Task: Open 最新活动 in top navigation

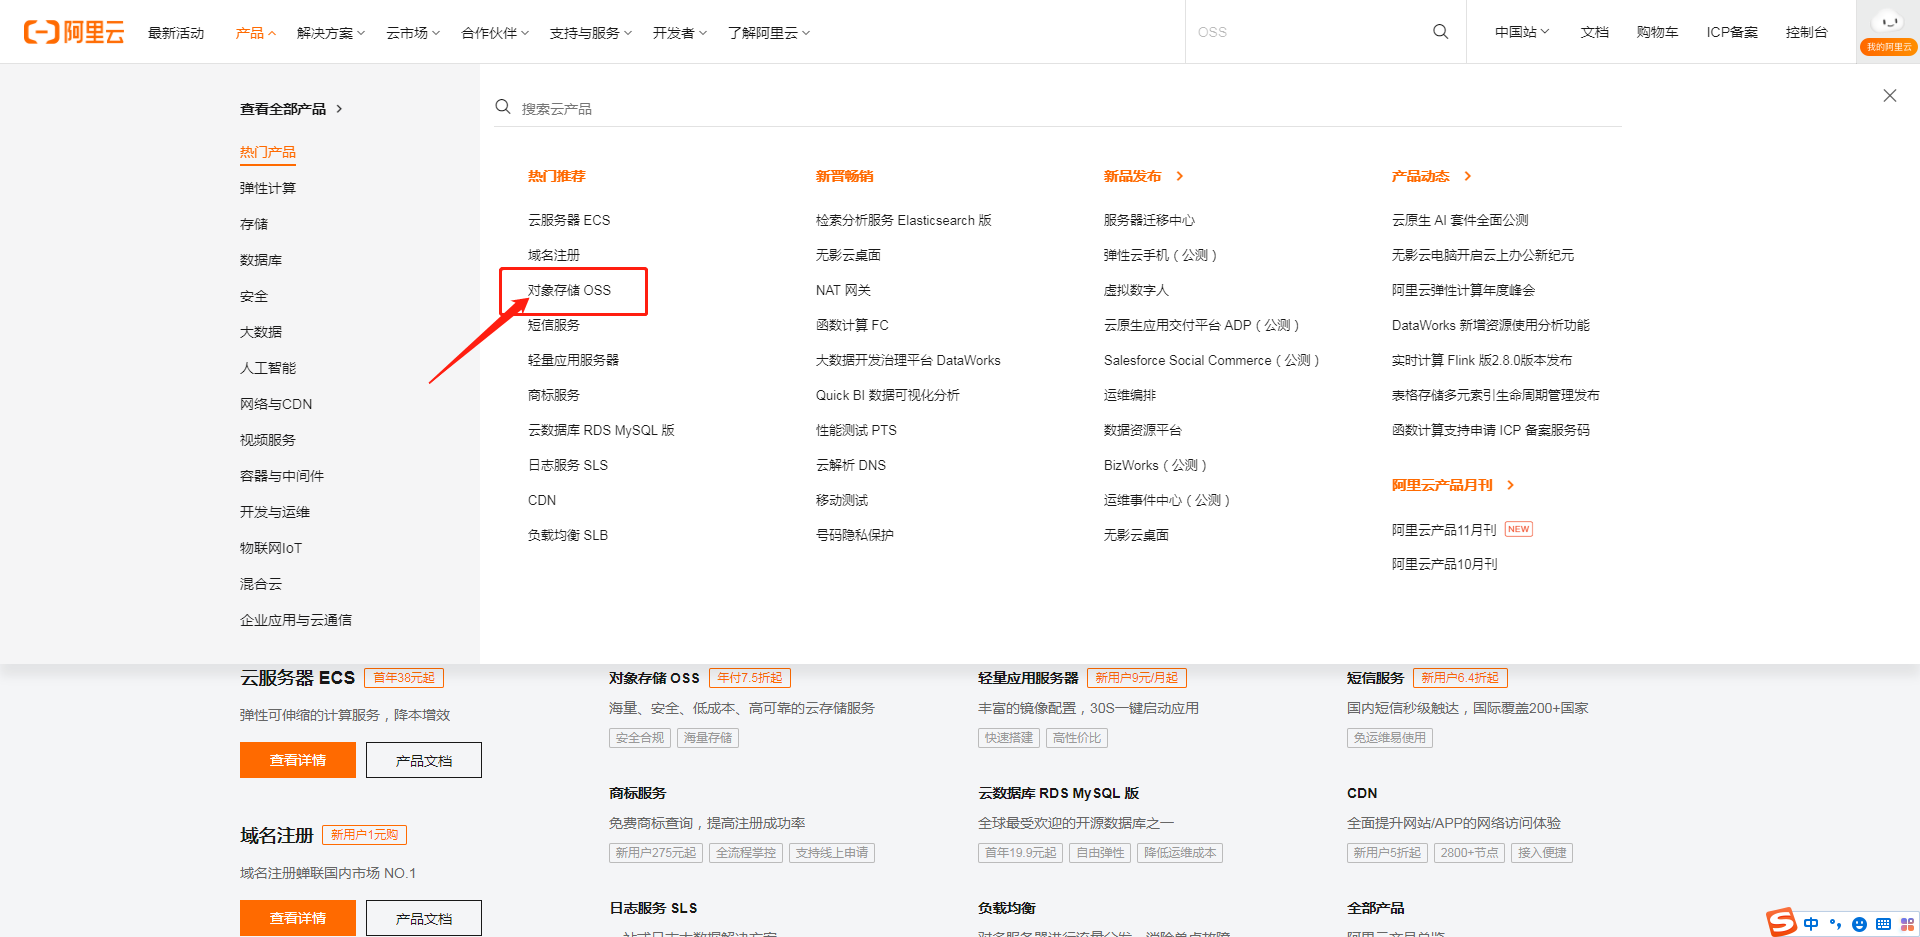Action: (176, 33)
